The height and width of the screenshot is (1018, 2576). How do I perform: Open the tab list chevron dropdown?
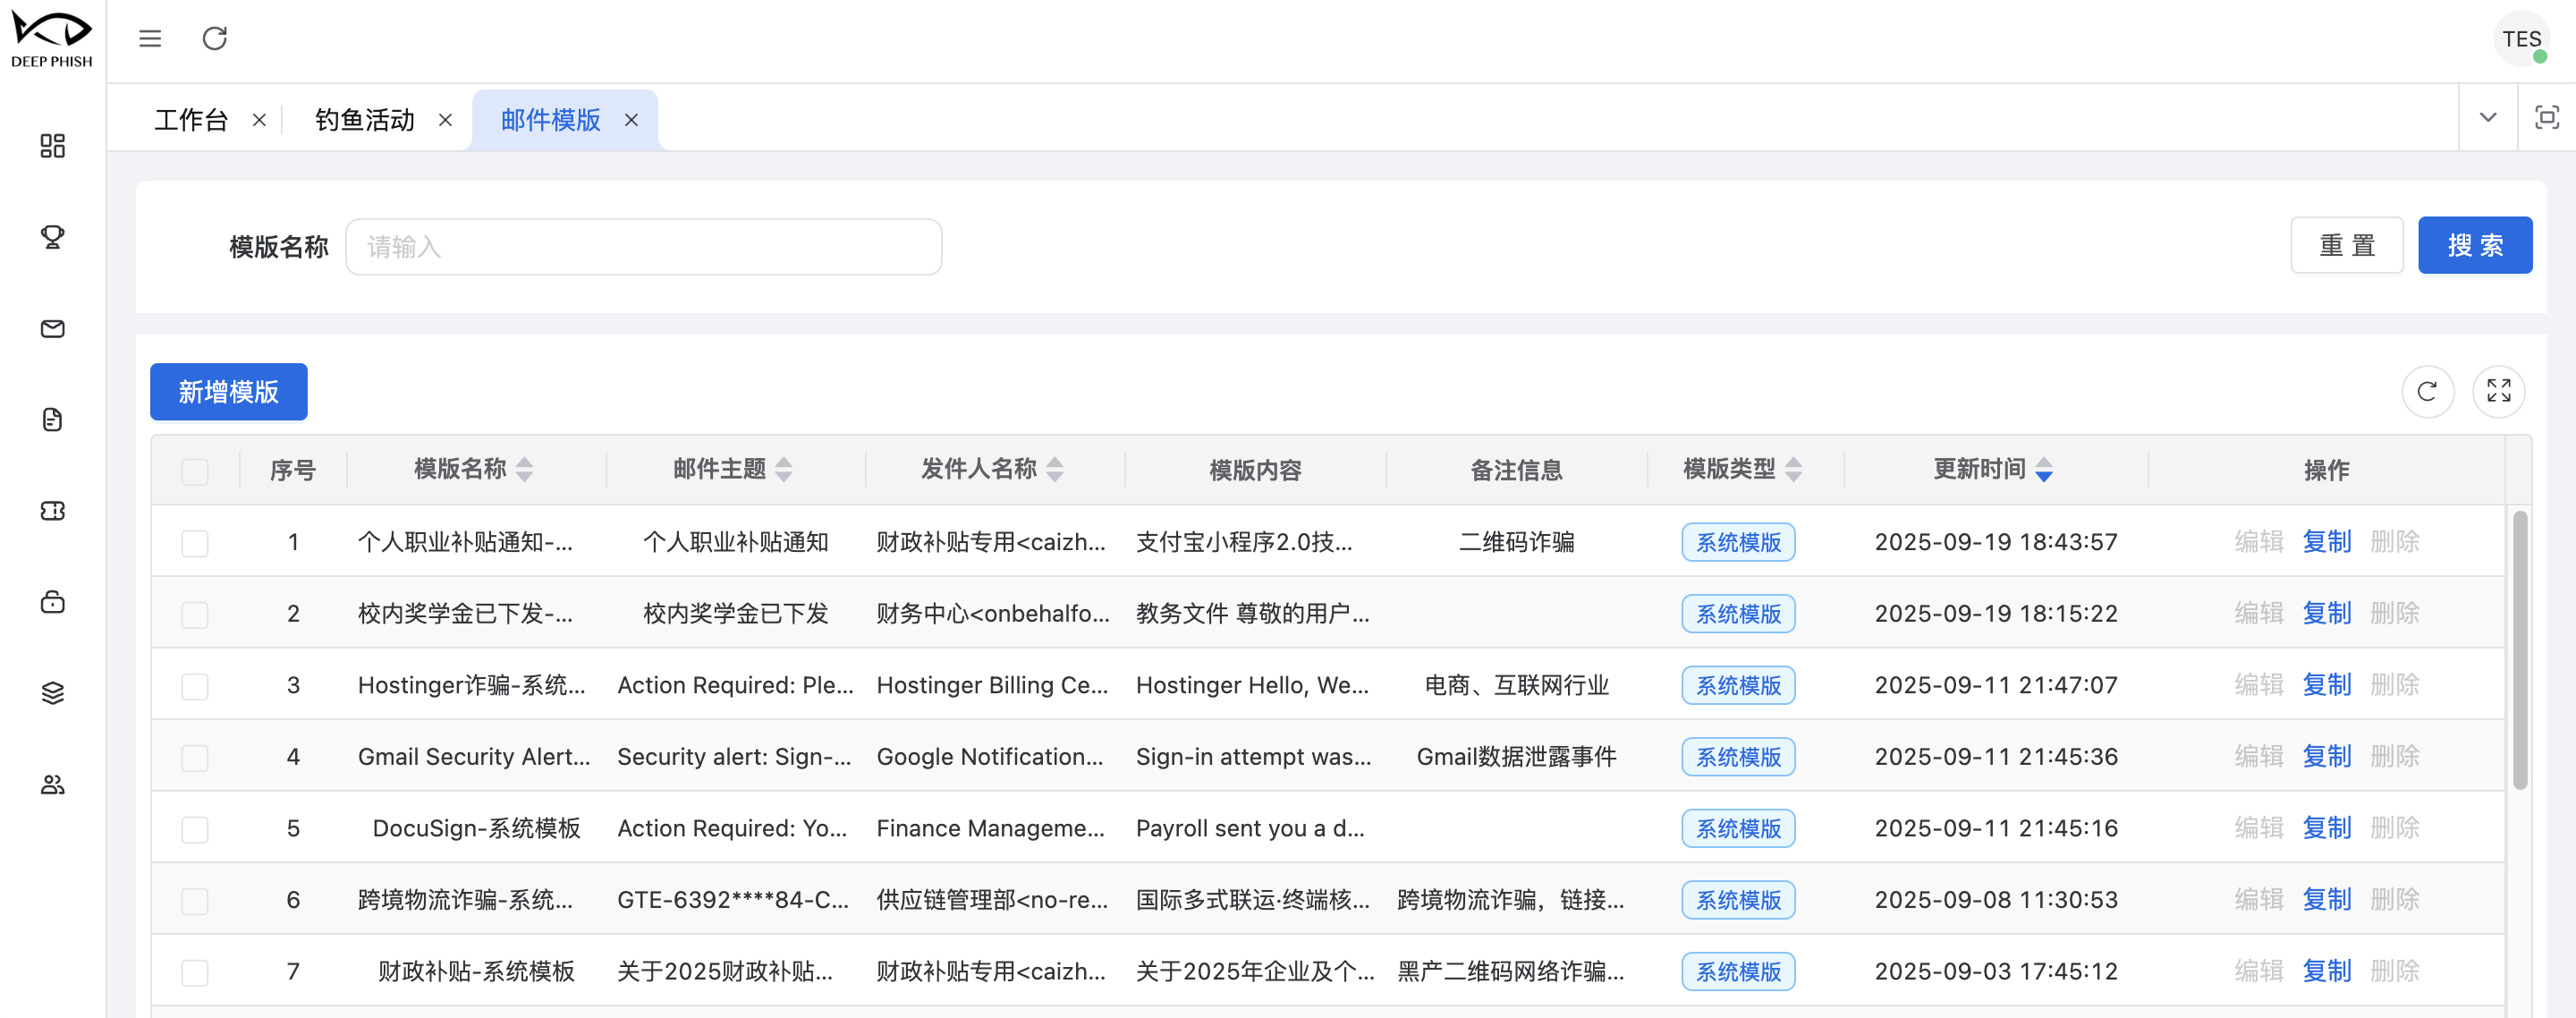coord(2487,118)
